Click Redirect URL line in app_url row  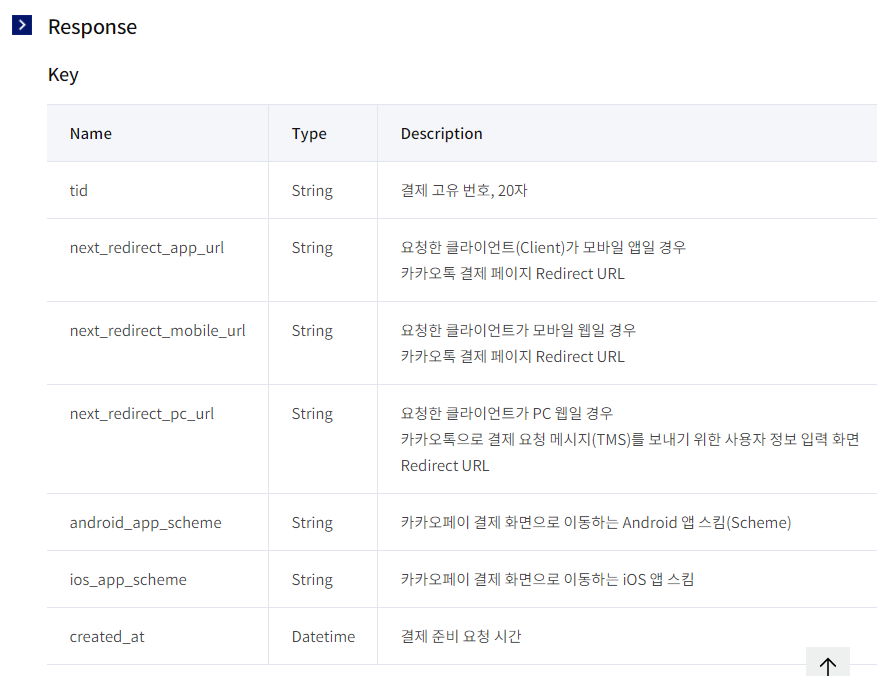click(x=512, y=274)
